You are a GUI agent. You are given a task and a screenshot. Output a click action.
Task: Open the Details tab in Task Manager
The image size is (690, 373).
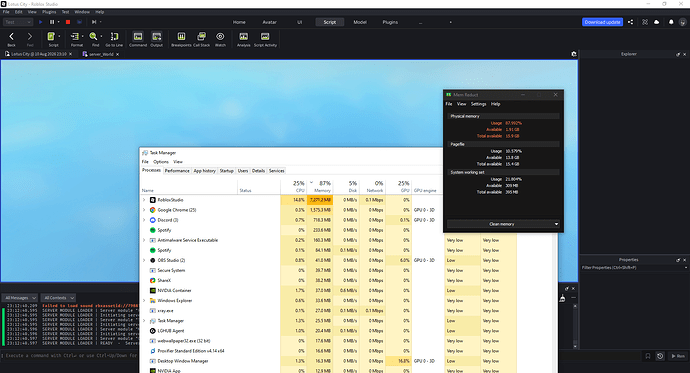tap(258, 171)
